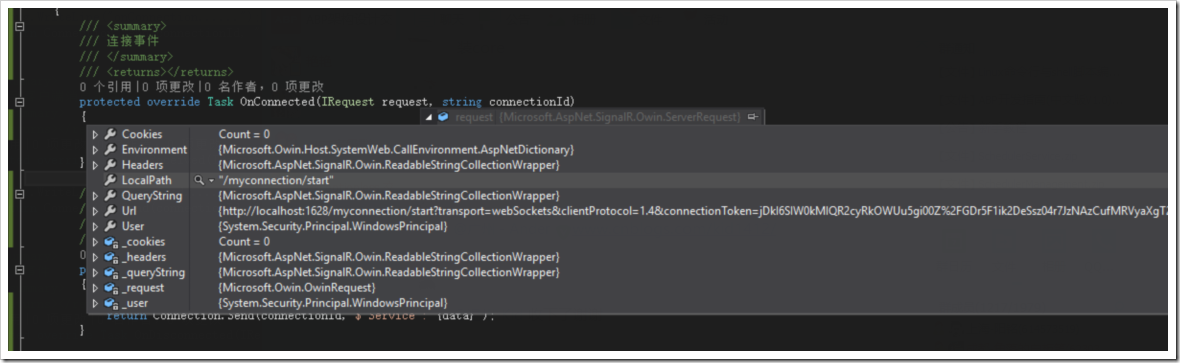The image size is (1180, 363).
Task: Collapse the outline box beside OnConnected declaration
Action: click(x=20, y=102)
